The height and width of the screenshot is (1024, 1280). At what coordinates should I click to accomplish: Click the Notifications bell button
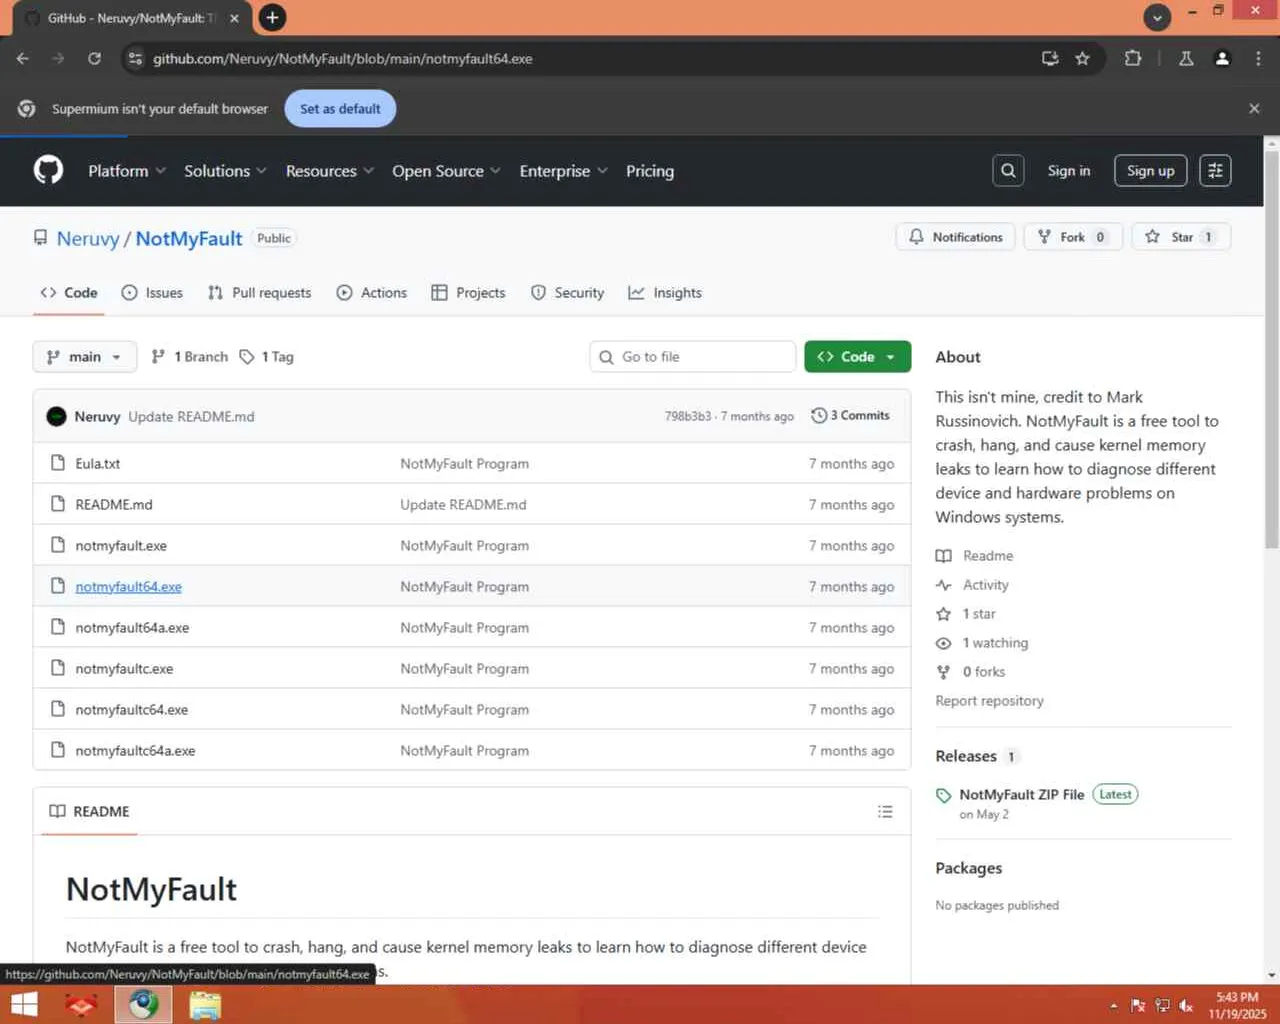(x=956, y=237)
